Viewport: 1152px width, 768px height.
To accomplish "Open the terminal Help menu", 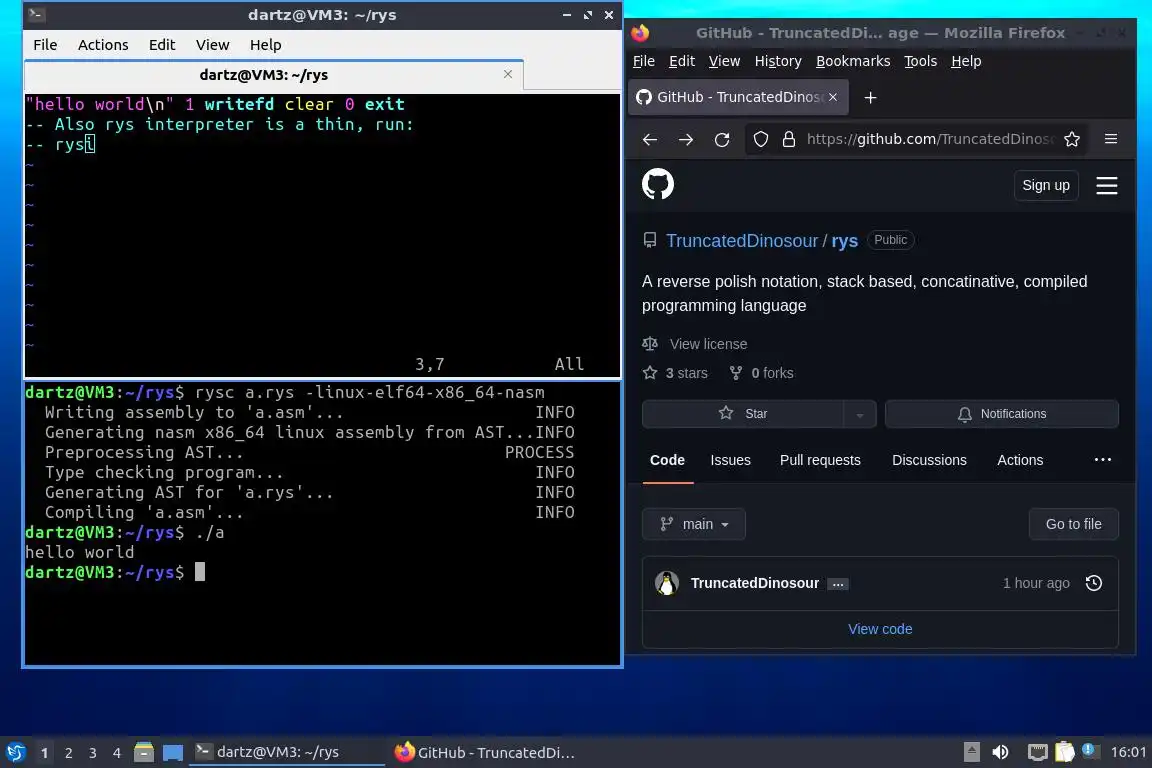I will coord(265,45).
